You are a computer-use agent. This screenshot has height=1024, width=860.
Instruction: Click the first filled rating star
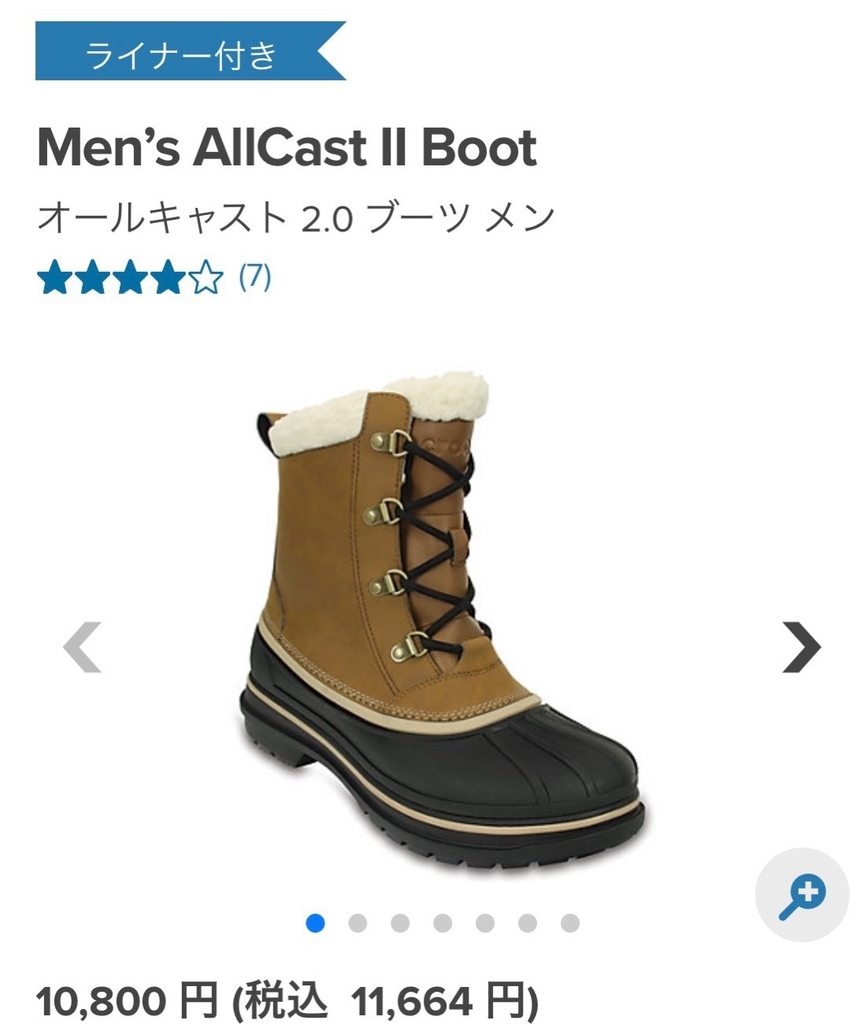(54, 278)
